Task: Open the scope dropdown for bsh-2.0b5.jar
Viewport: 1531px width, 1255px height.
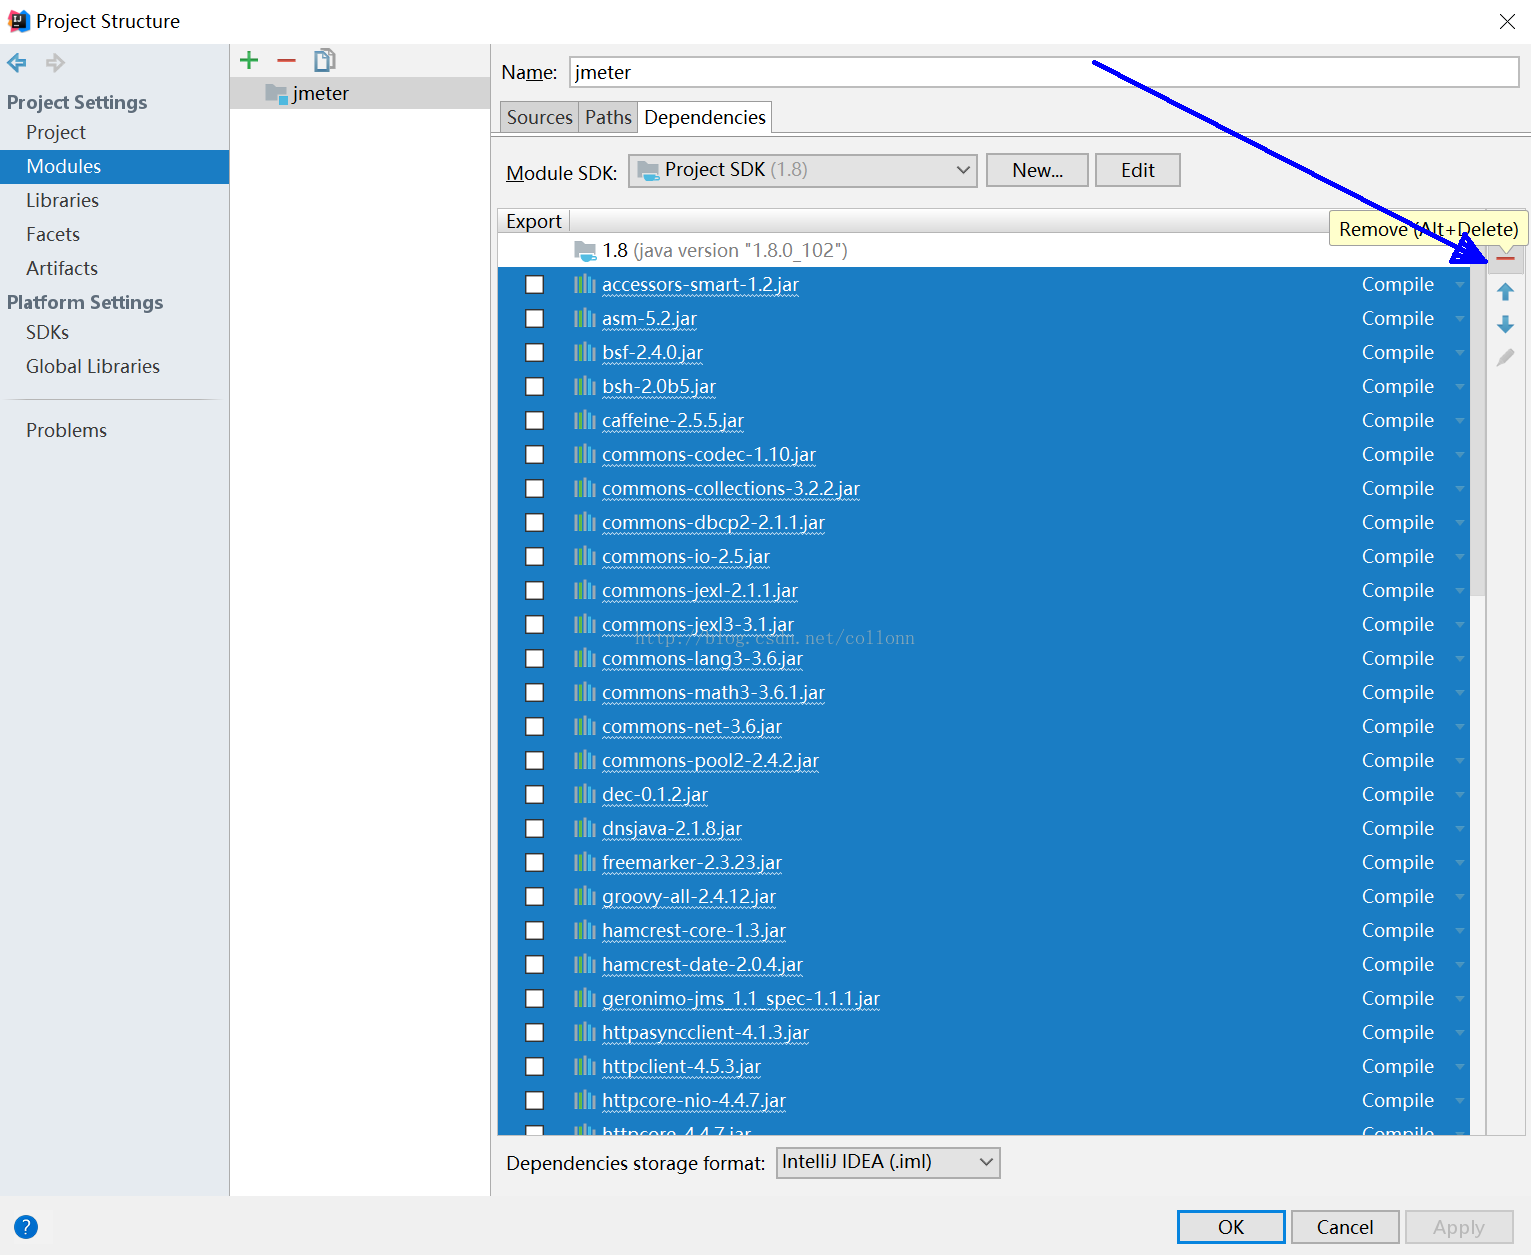Action: [x=1459, y=387]
